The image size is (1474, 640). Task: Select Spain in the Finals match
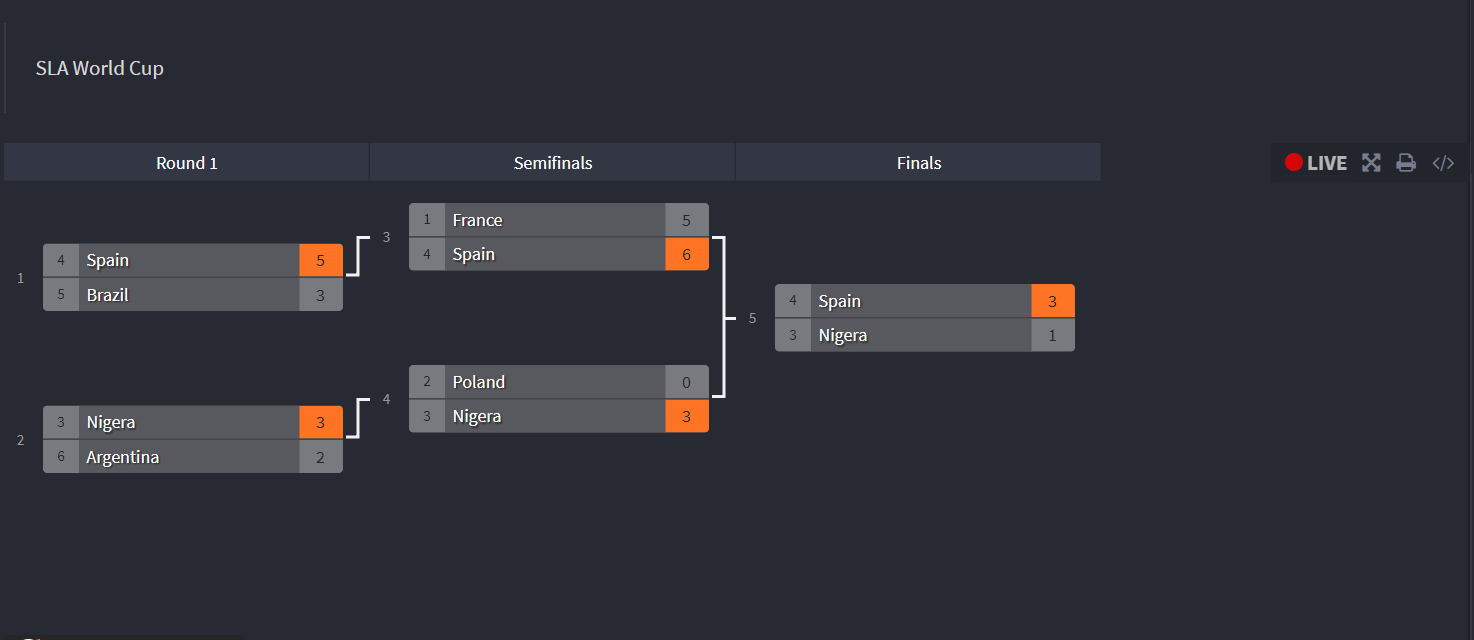pos(840,301)
